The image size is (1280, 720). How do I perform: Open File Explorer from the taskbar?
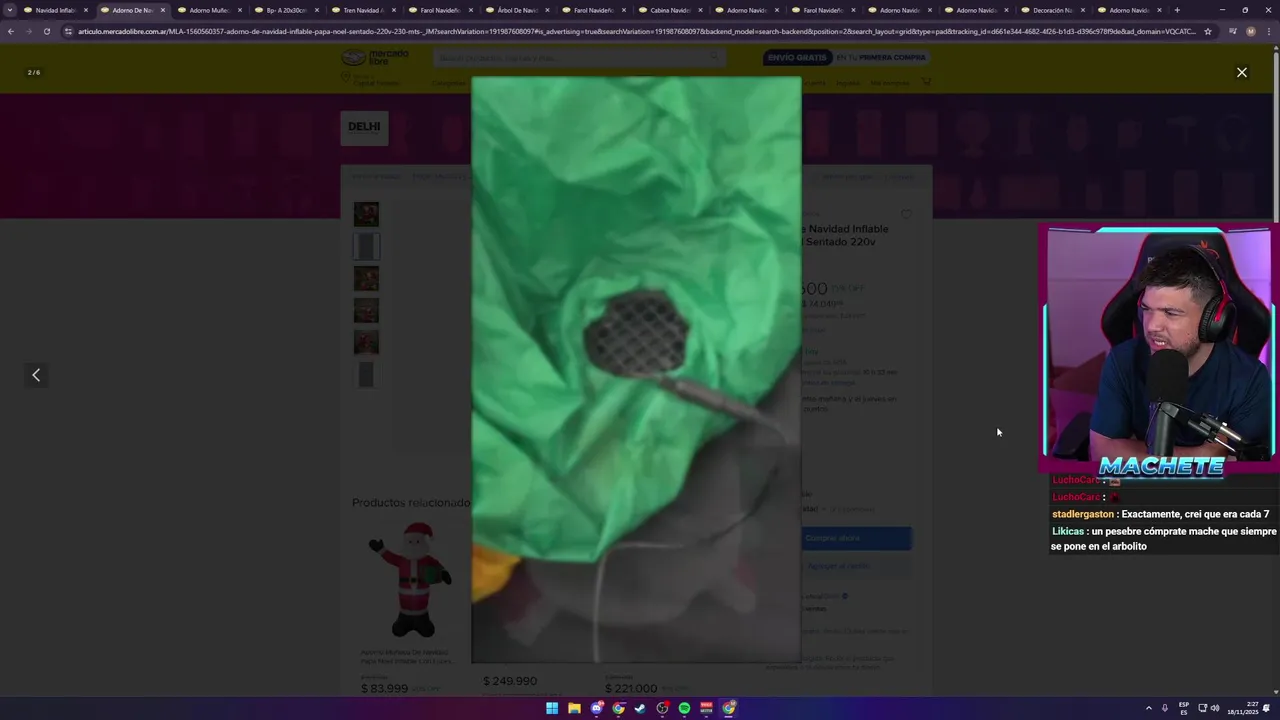click(574, 708)
